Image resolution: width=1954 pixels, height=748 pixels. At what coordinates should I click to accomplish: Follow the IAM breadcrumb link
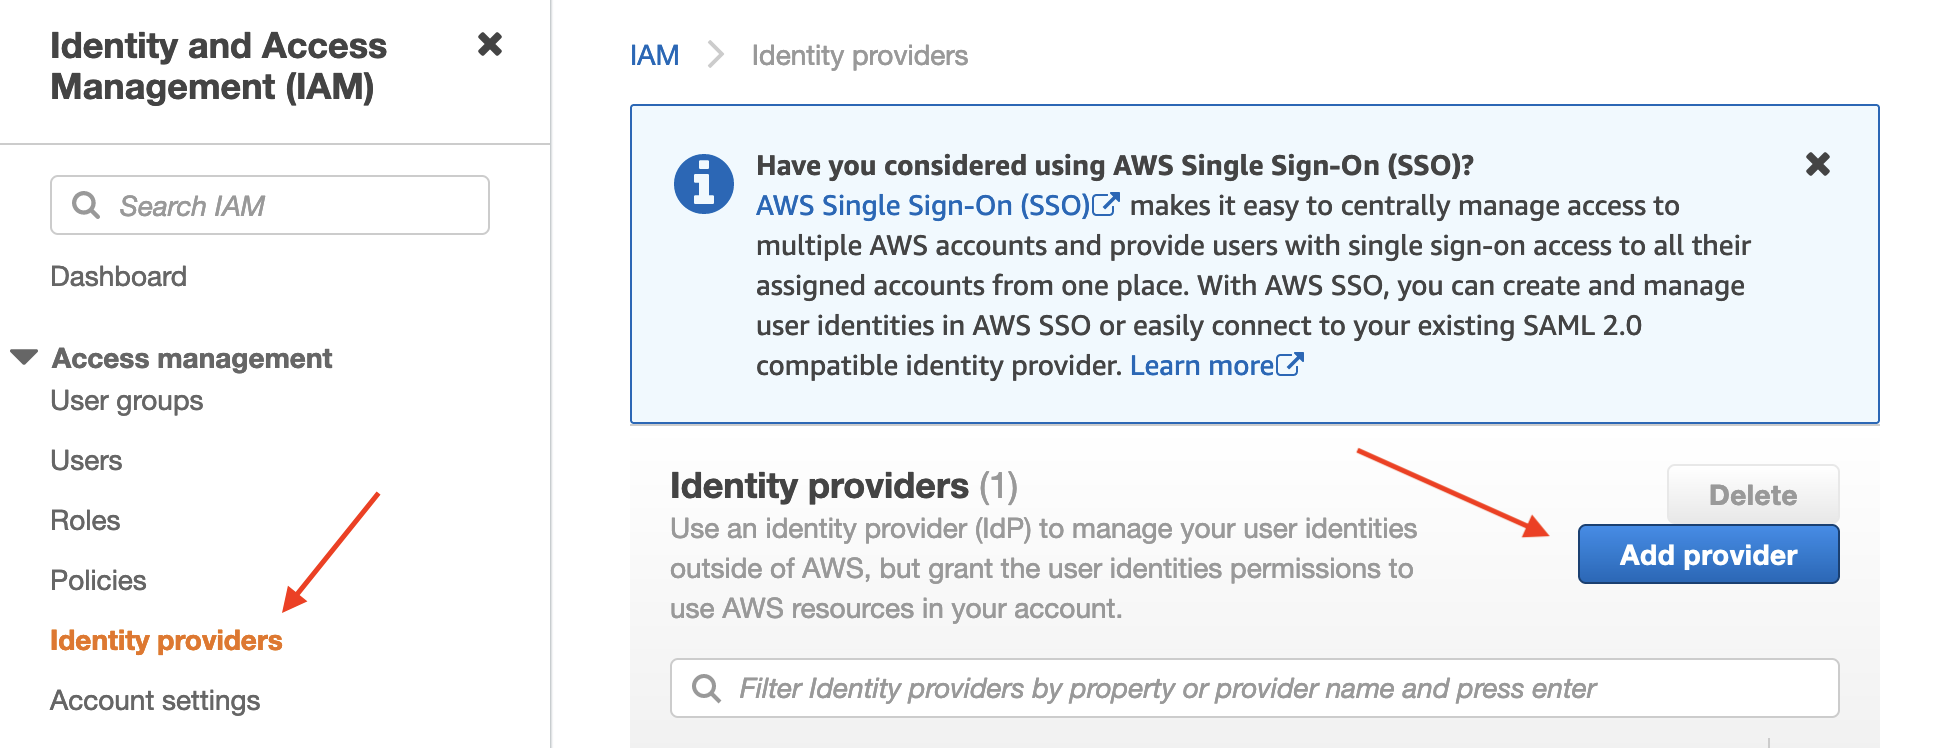654,55
